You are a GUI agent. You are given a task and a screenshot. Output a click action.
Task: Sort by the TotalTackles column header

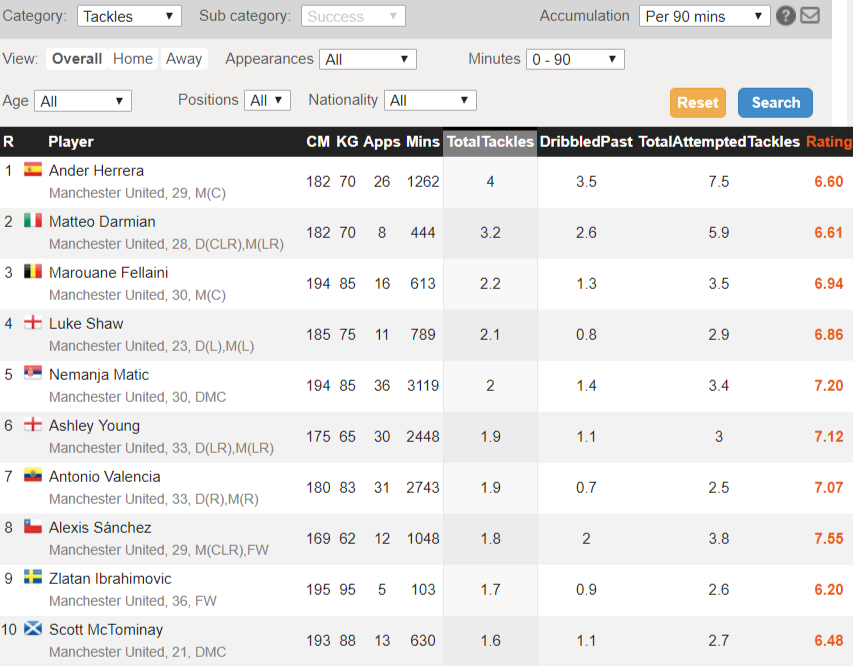click(x=490, y=142)
